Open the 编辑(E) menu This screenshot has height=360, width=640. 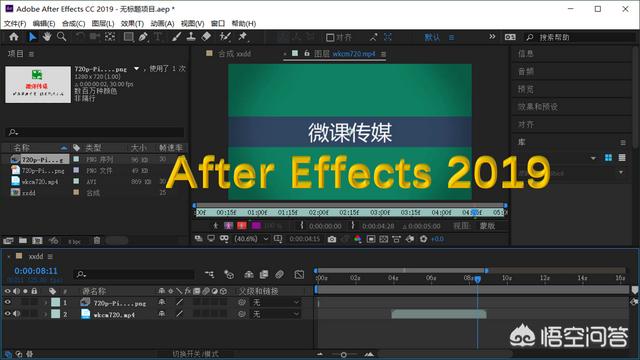44,24
